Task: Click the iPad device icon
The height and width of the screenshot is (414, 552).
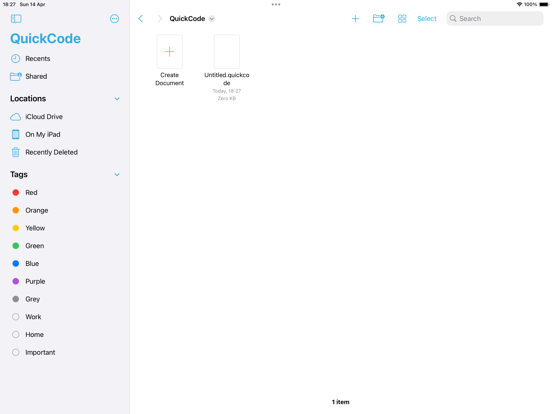Action: pyautogui.click(x=15, y=134)
